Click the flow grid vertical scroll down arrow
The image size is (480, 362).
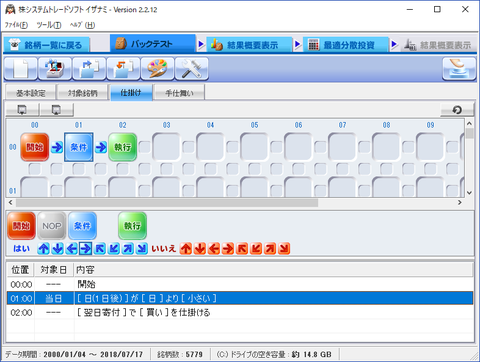point(469,193)
